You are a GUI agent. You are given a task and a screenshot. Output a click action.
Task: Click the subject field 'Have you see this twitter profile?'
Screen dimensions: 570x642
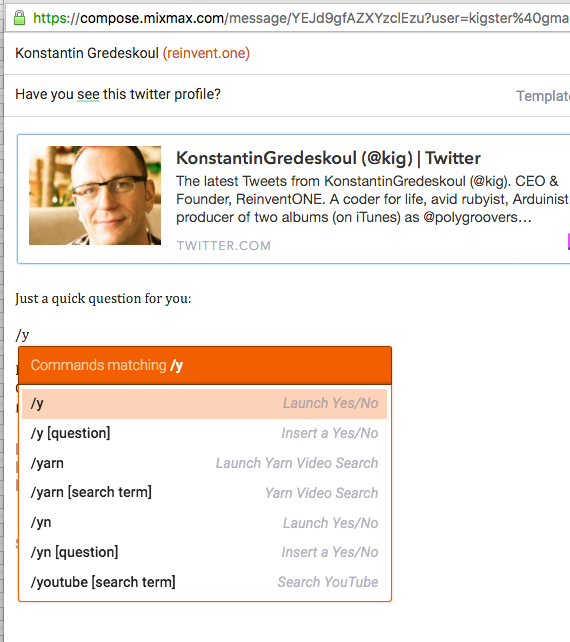[118, 95]
